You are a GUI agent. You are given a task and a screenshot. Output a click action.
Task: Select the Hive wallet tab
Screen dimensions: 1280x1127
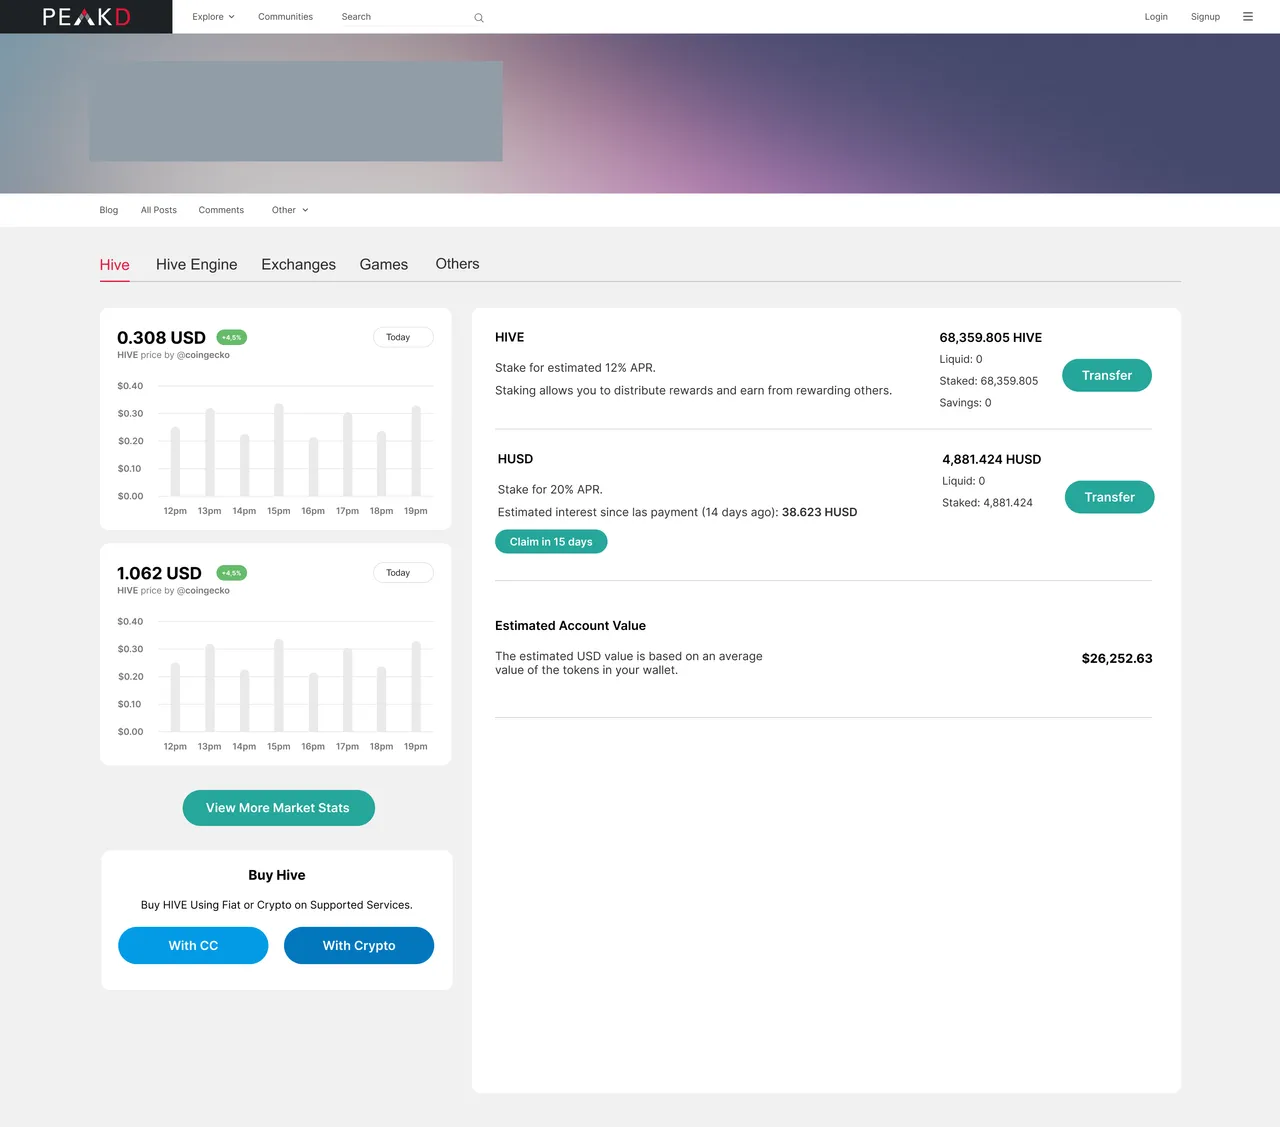point(115,265)
